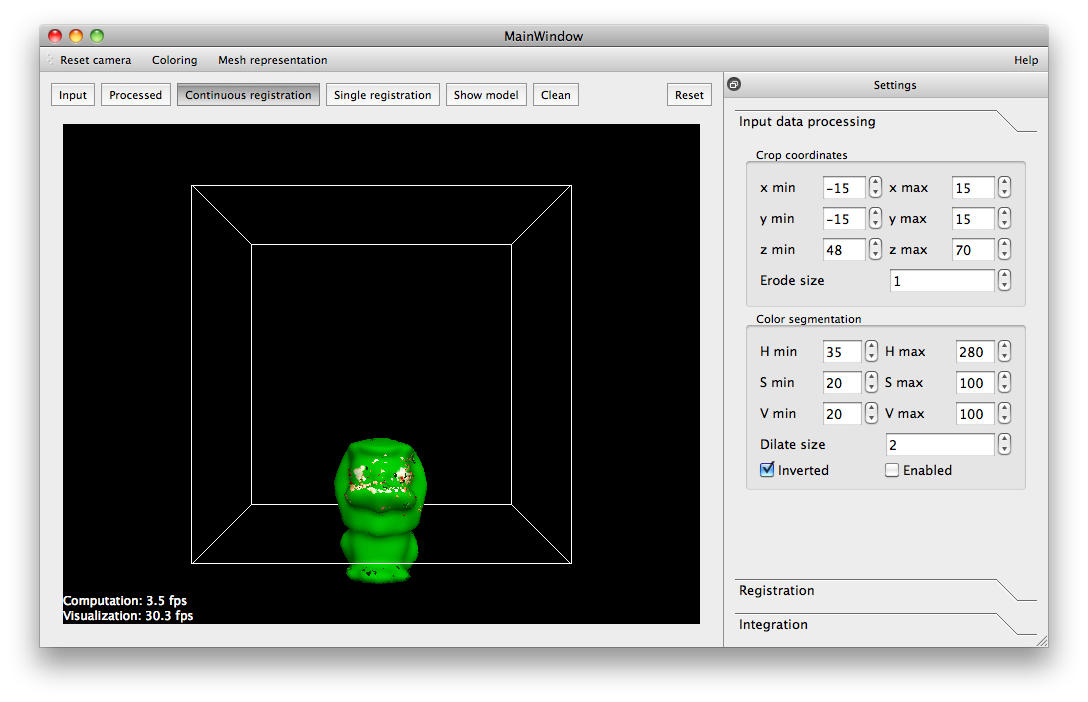Click the Settings panel float icon
Viewport: 1088px width, 702px height.
(x=733, y=85)
